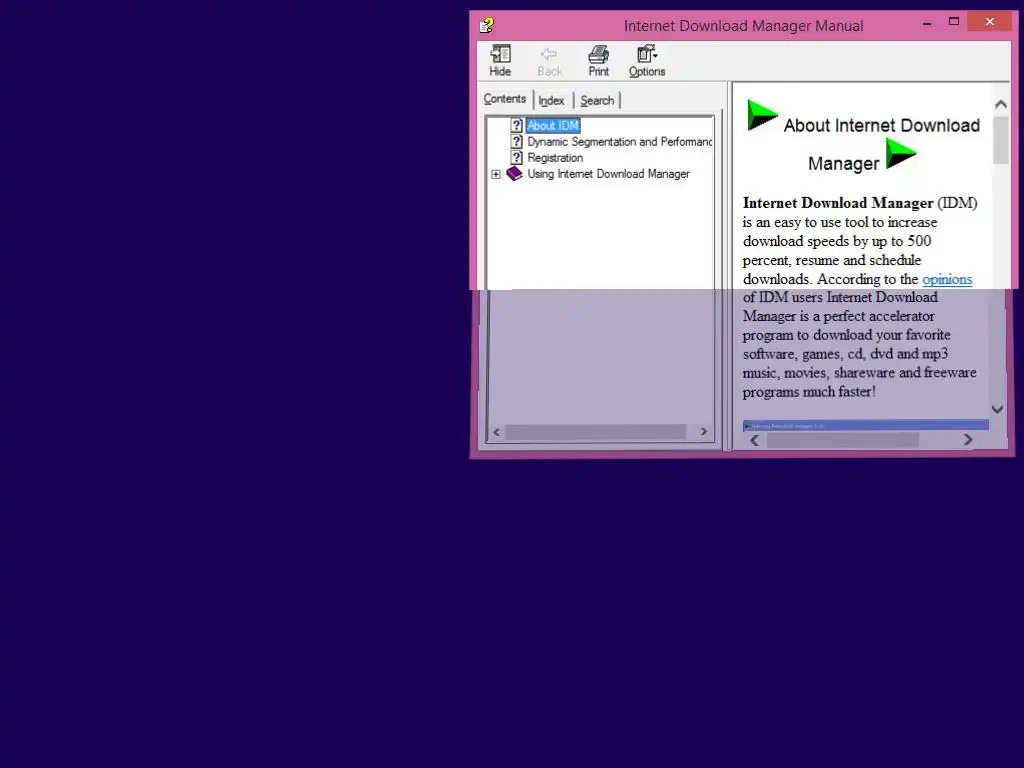Switch to the Search tab
Image resolution: width=1024 pixels, height=768 pixels.
597,101
